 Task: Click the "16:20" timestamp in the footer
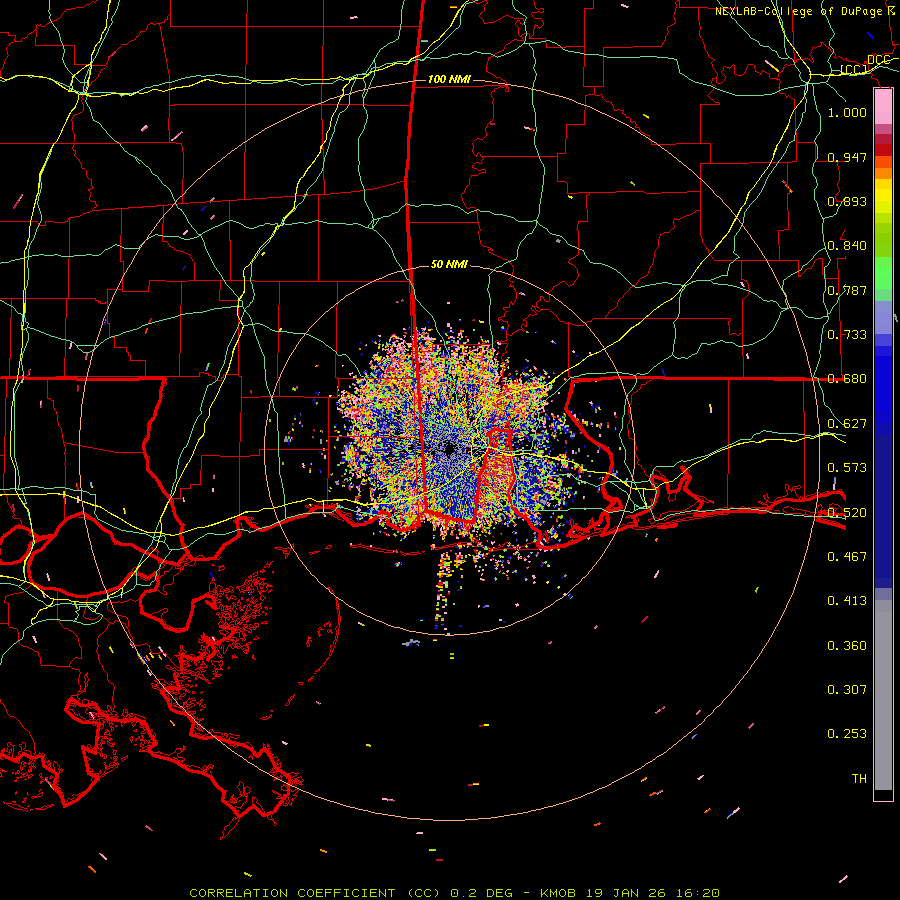pos(696,893)
